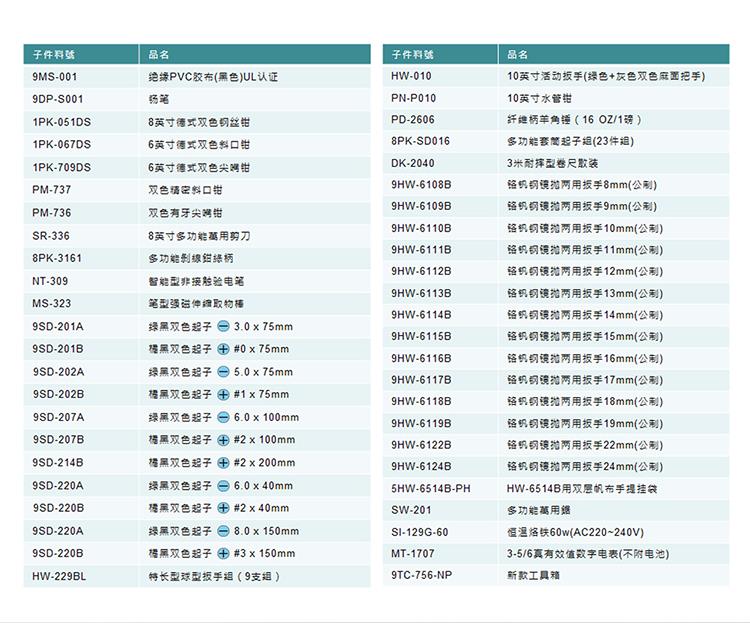Image resolution: width=750 pixels, height=623 pixels.
Task: Click part number 9TC-756-NP
Action: coord(421,575)
